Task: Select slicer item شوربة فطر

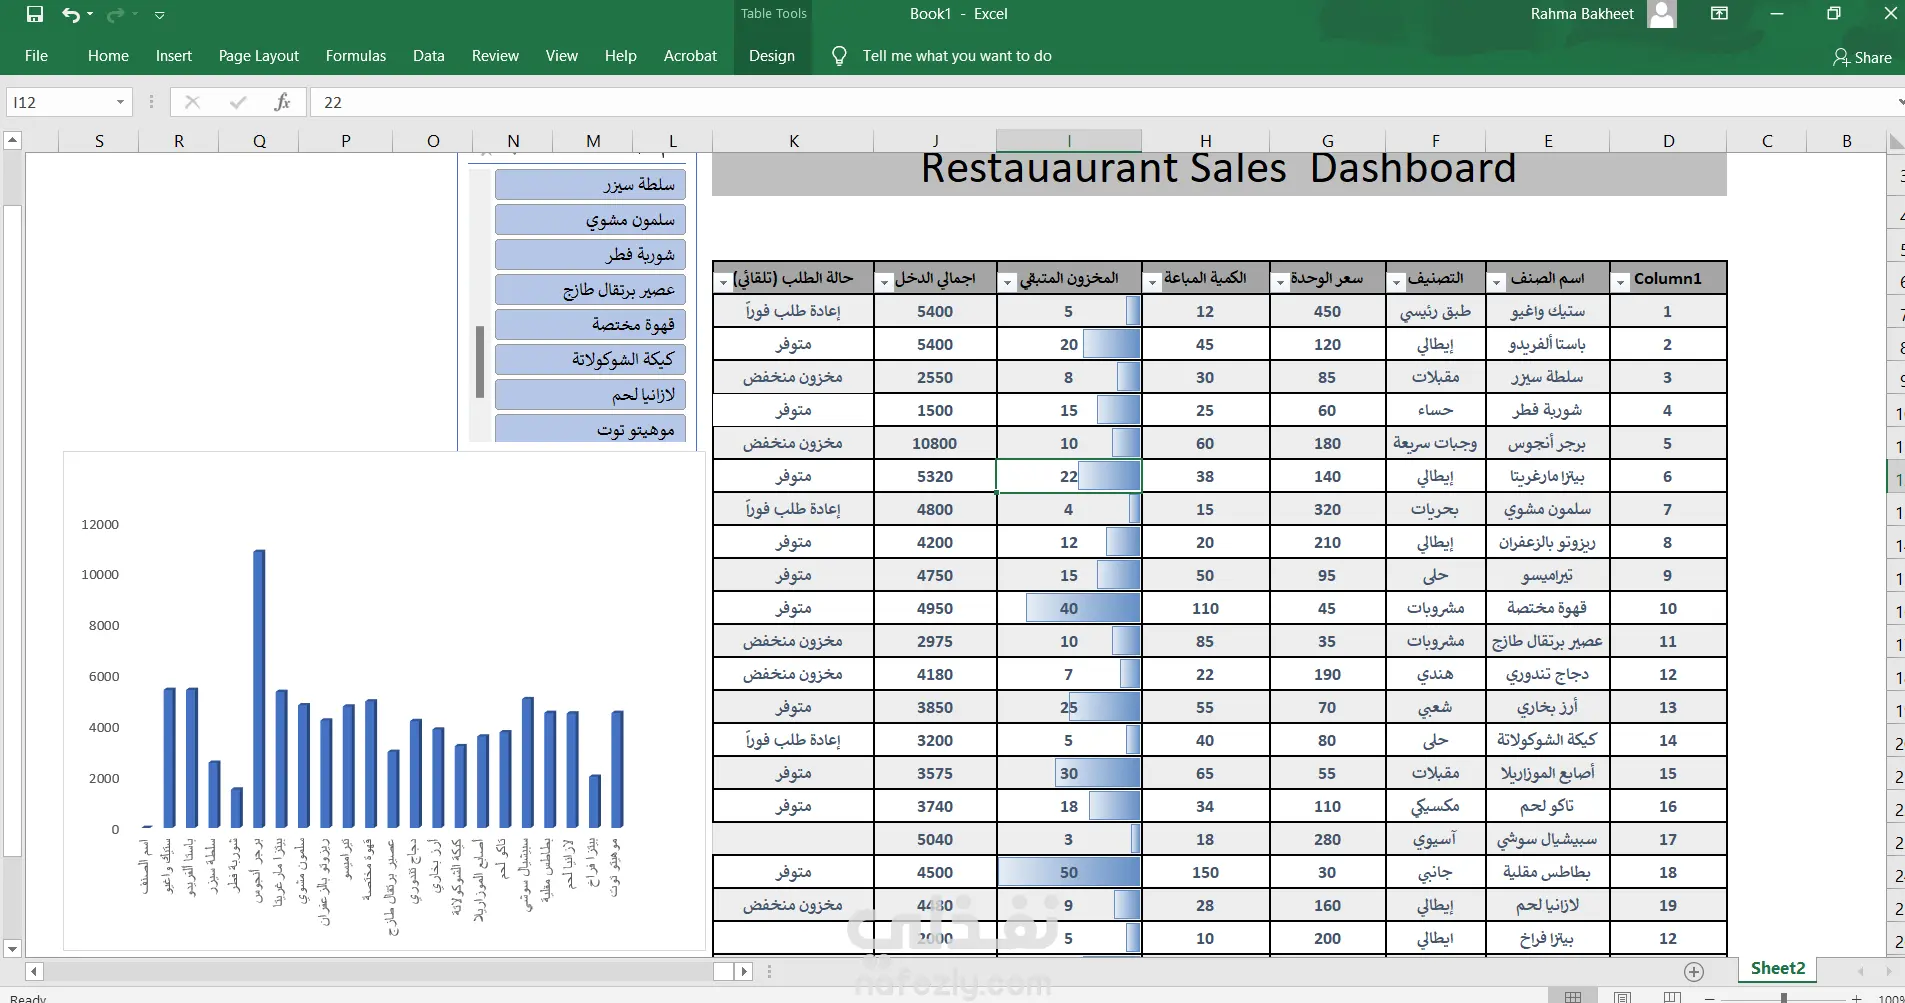Action: click(590, 254)
